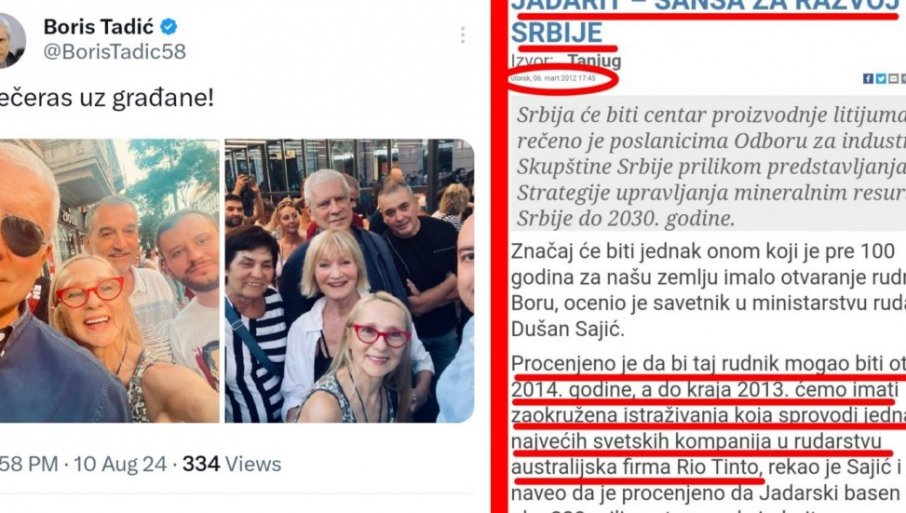Screen dimensions: 906x513
Task: Click the 10 Aug 24 tweet timestamp
Action: click(120, 464)
